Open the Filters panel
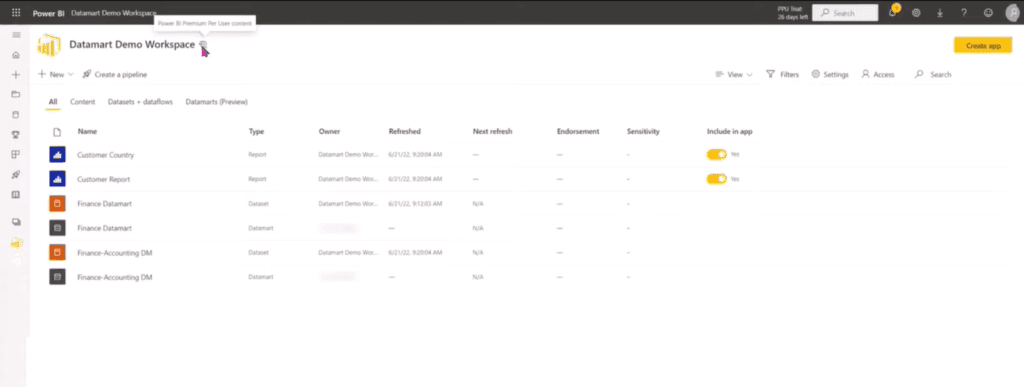The width and height of the screenshot is (1024, 387). (x=782, y=74)
